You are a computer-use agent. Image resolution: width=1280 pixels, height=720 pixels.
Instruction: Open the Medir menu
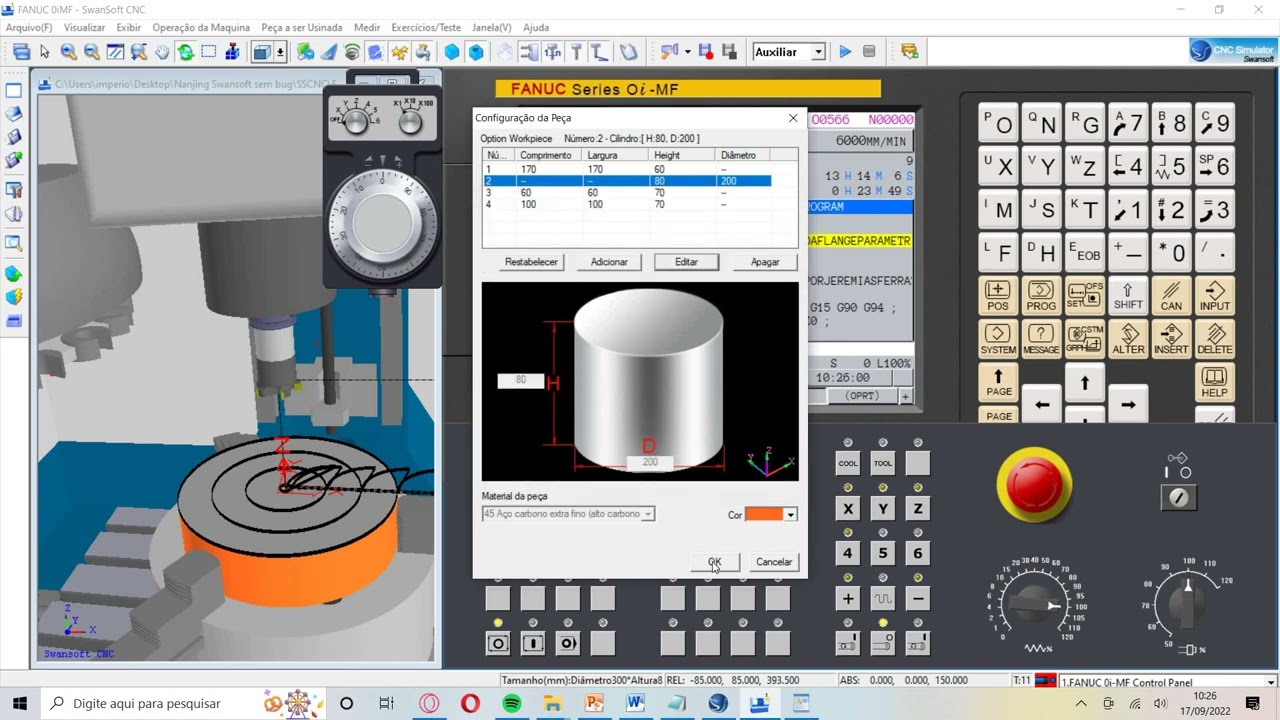[367, 27]
